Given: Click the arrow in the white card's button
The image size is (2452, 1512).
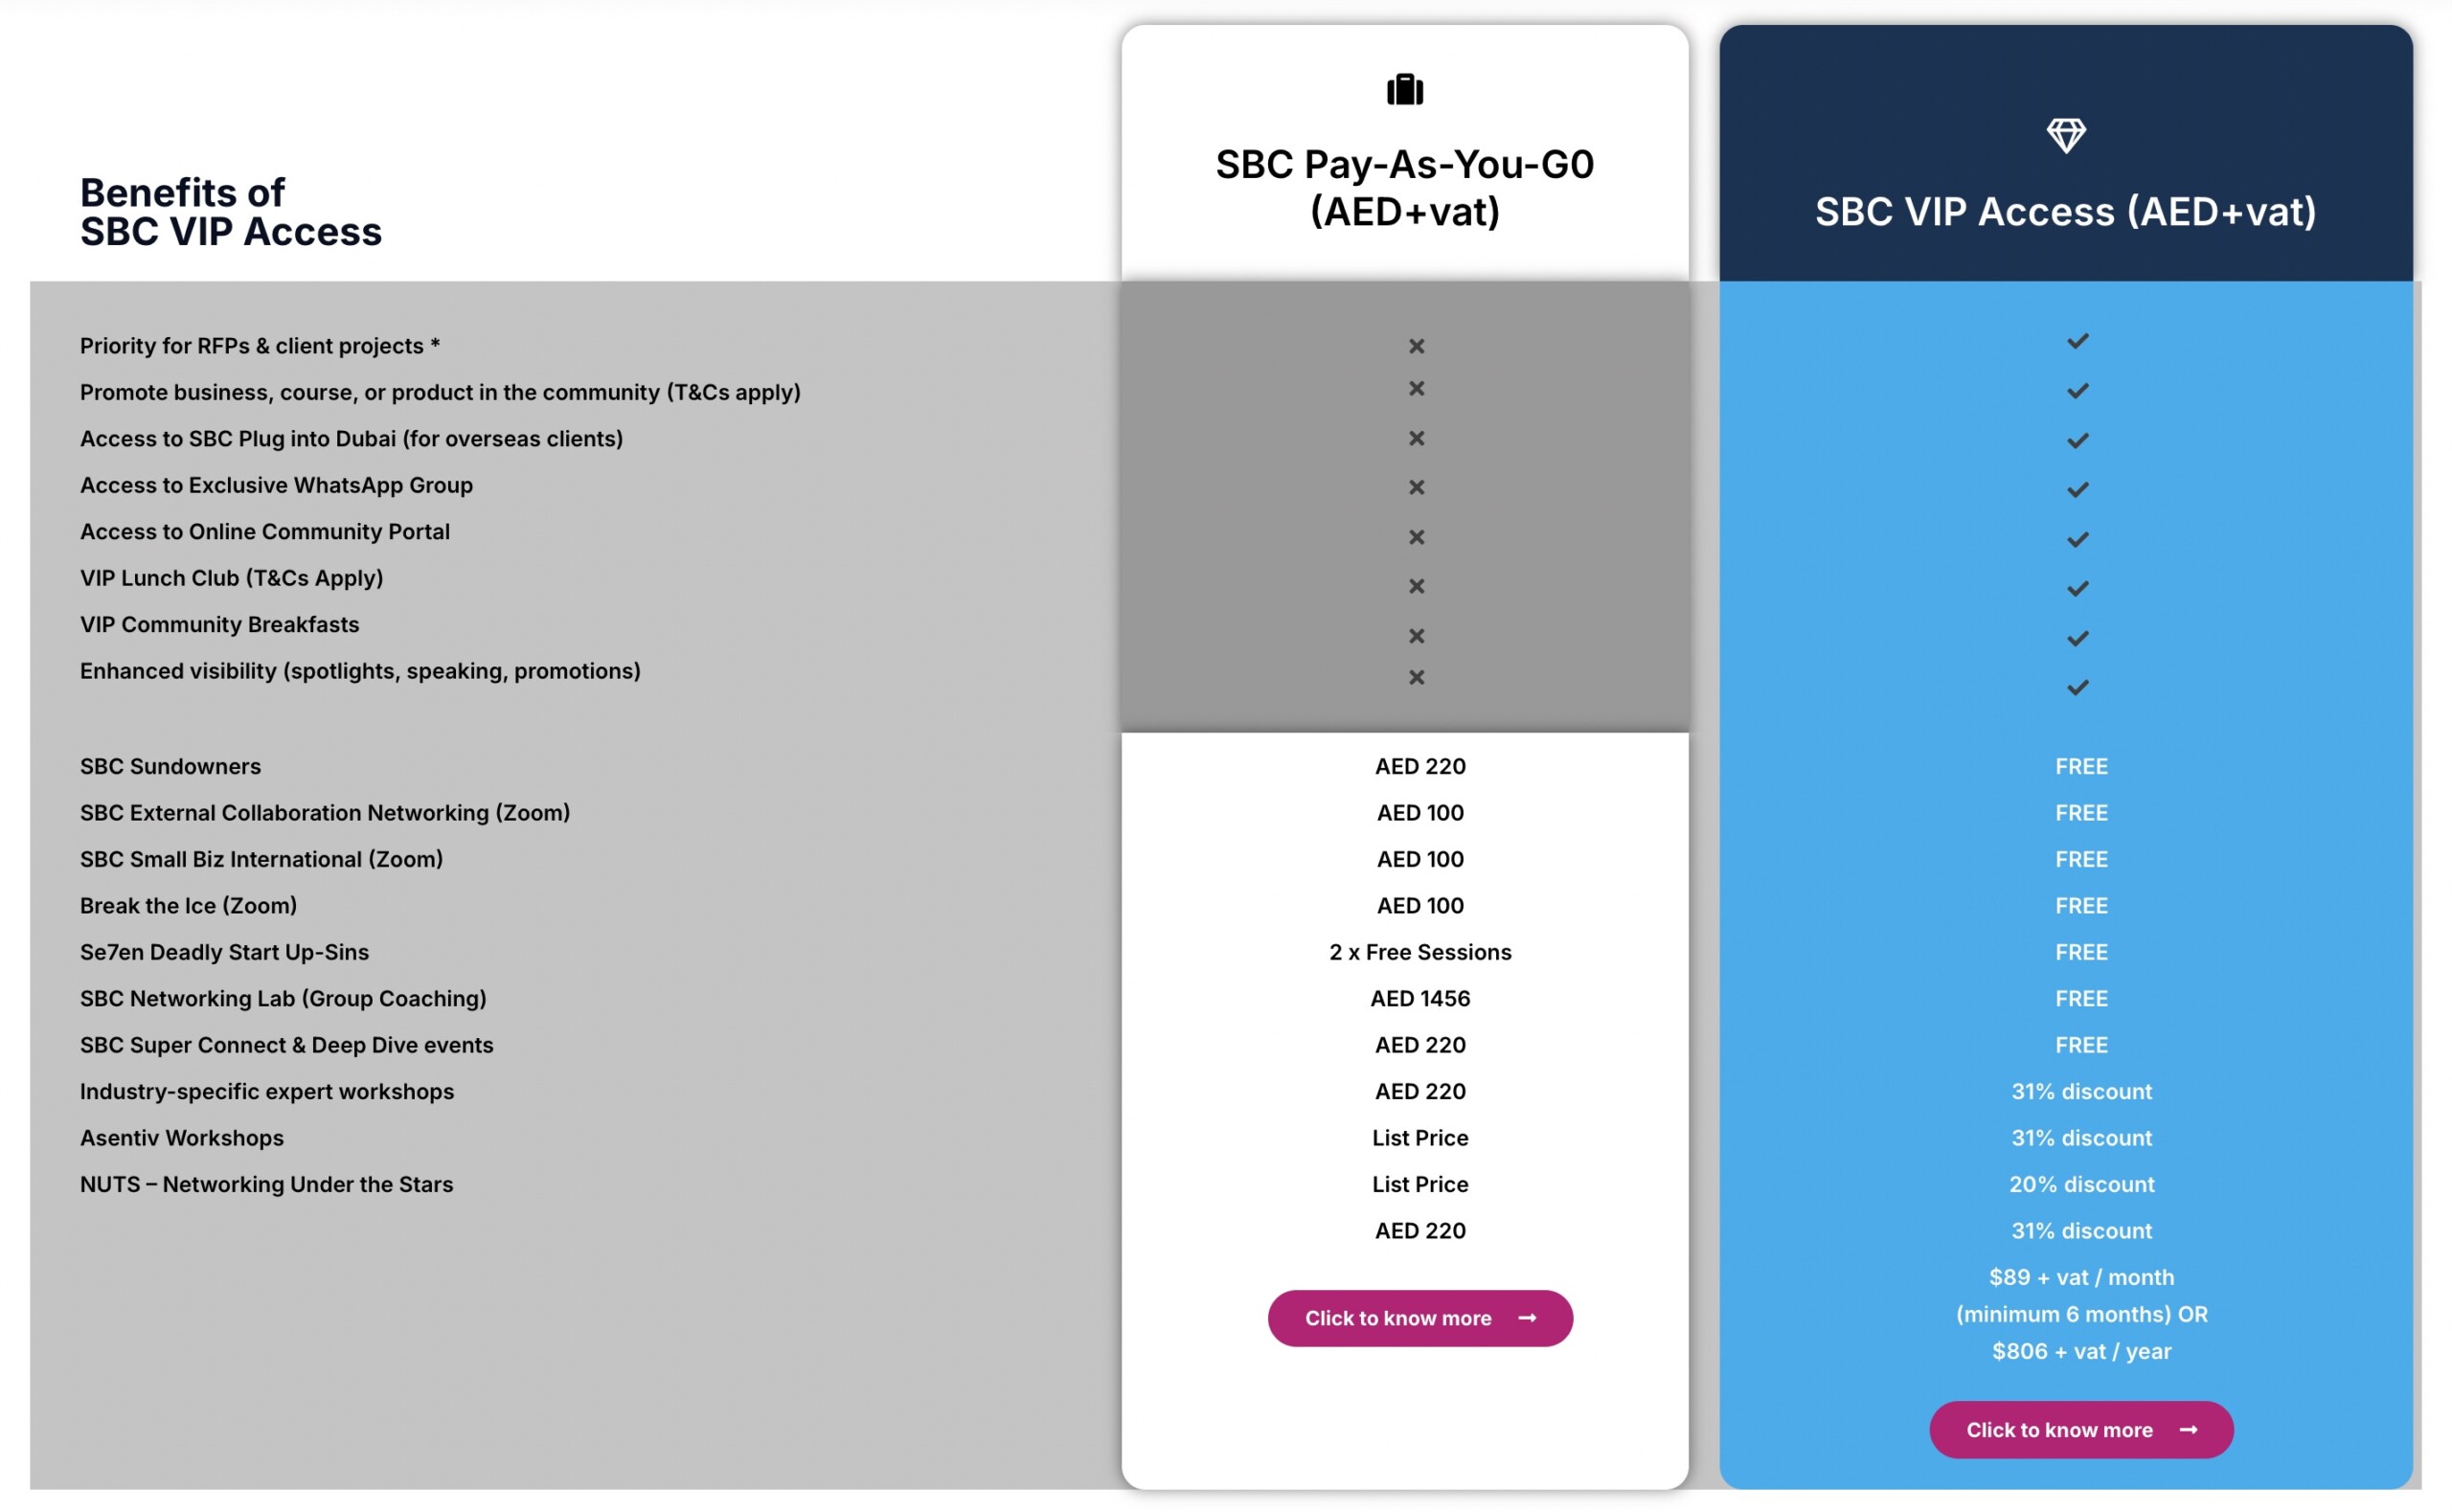Looking at the screenshot, I should pos(1527,1318).
